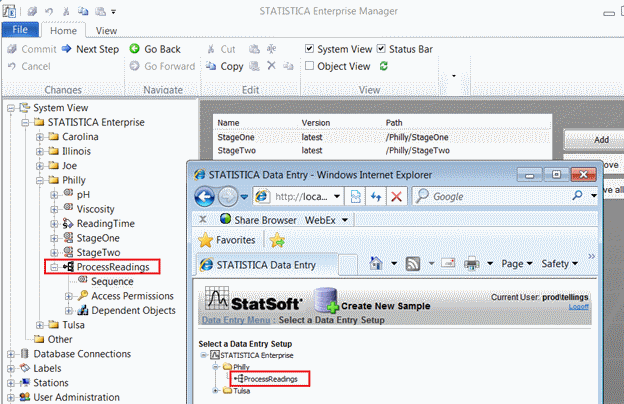Expand the Illinois folder node
Viewport: 624px width, 404px height.
click(40, 151)
